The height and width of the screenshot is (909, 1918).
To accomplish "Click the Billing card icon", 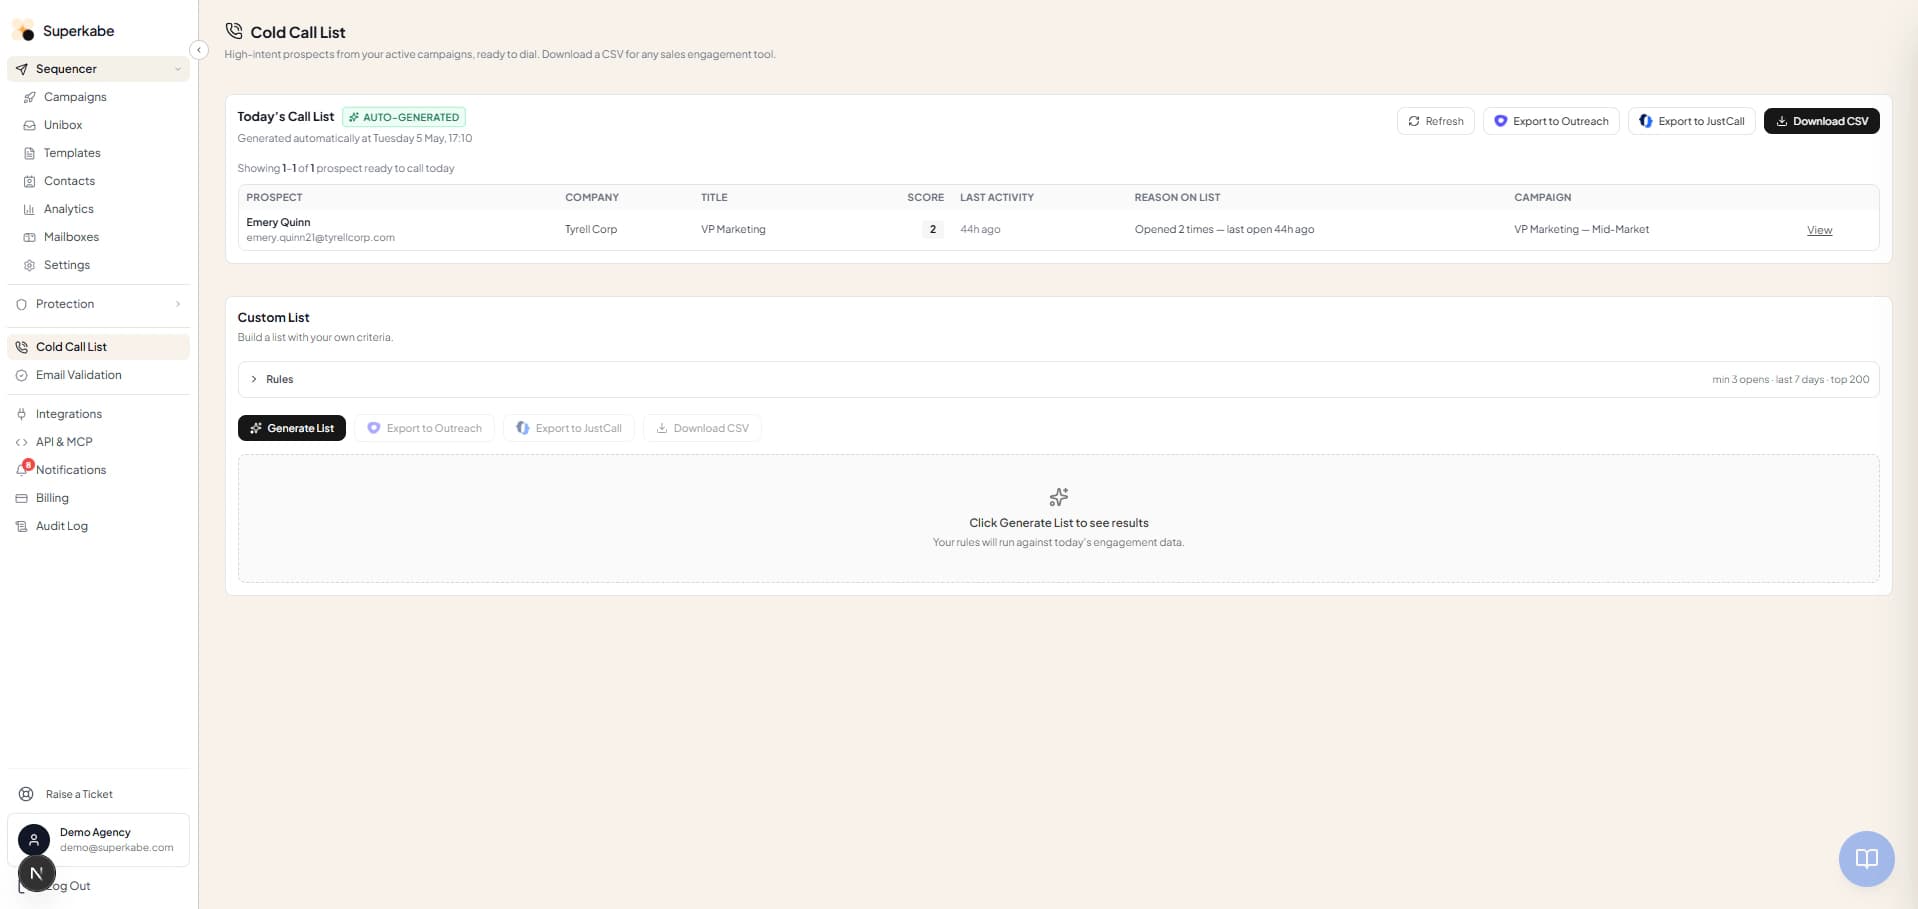I will (21, 498).
